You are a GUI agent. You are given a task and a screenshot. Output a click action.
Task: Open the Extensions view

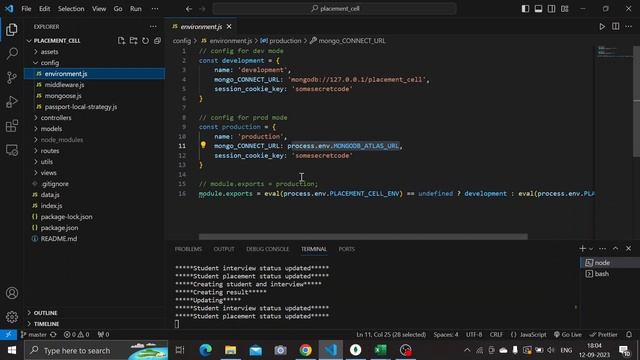coord(12,126)
